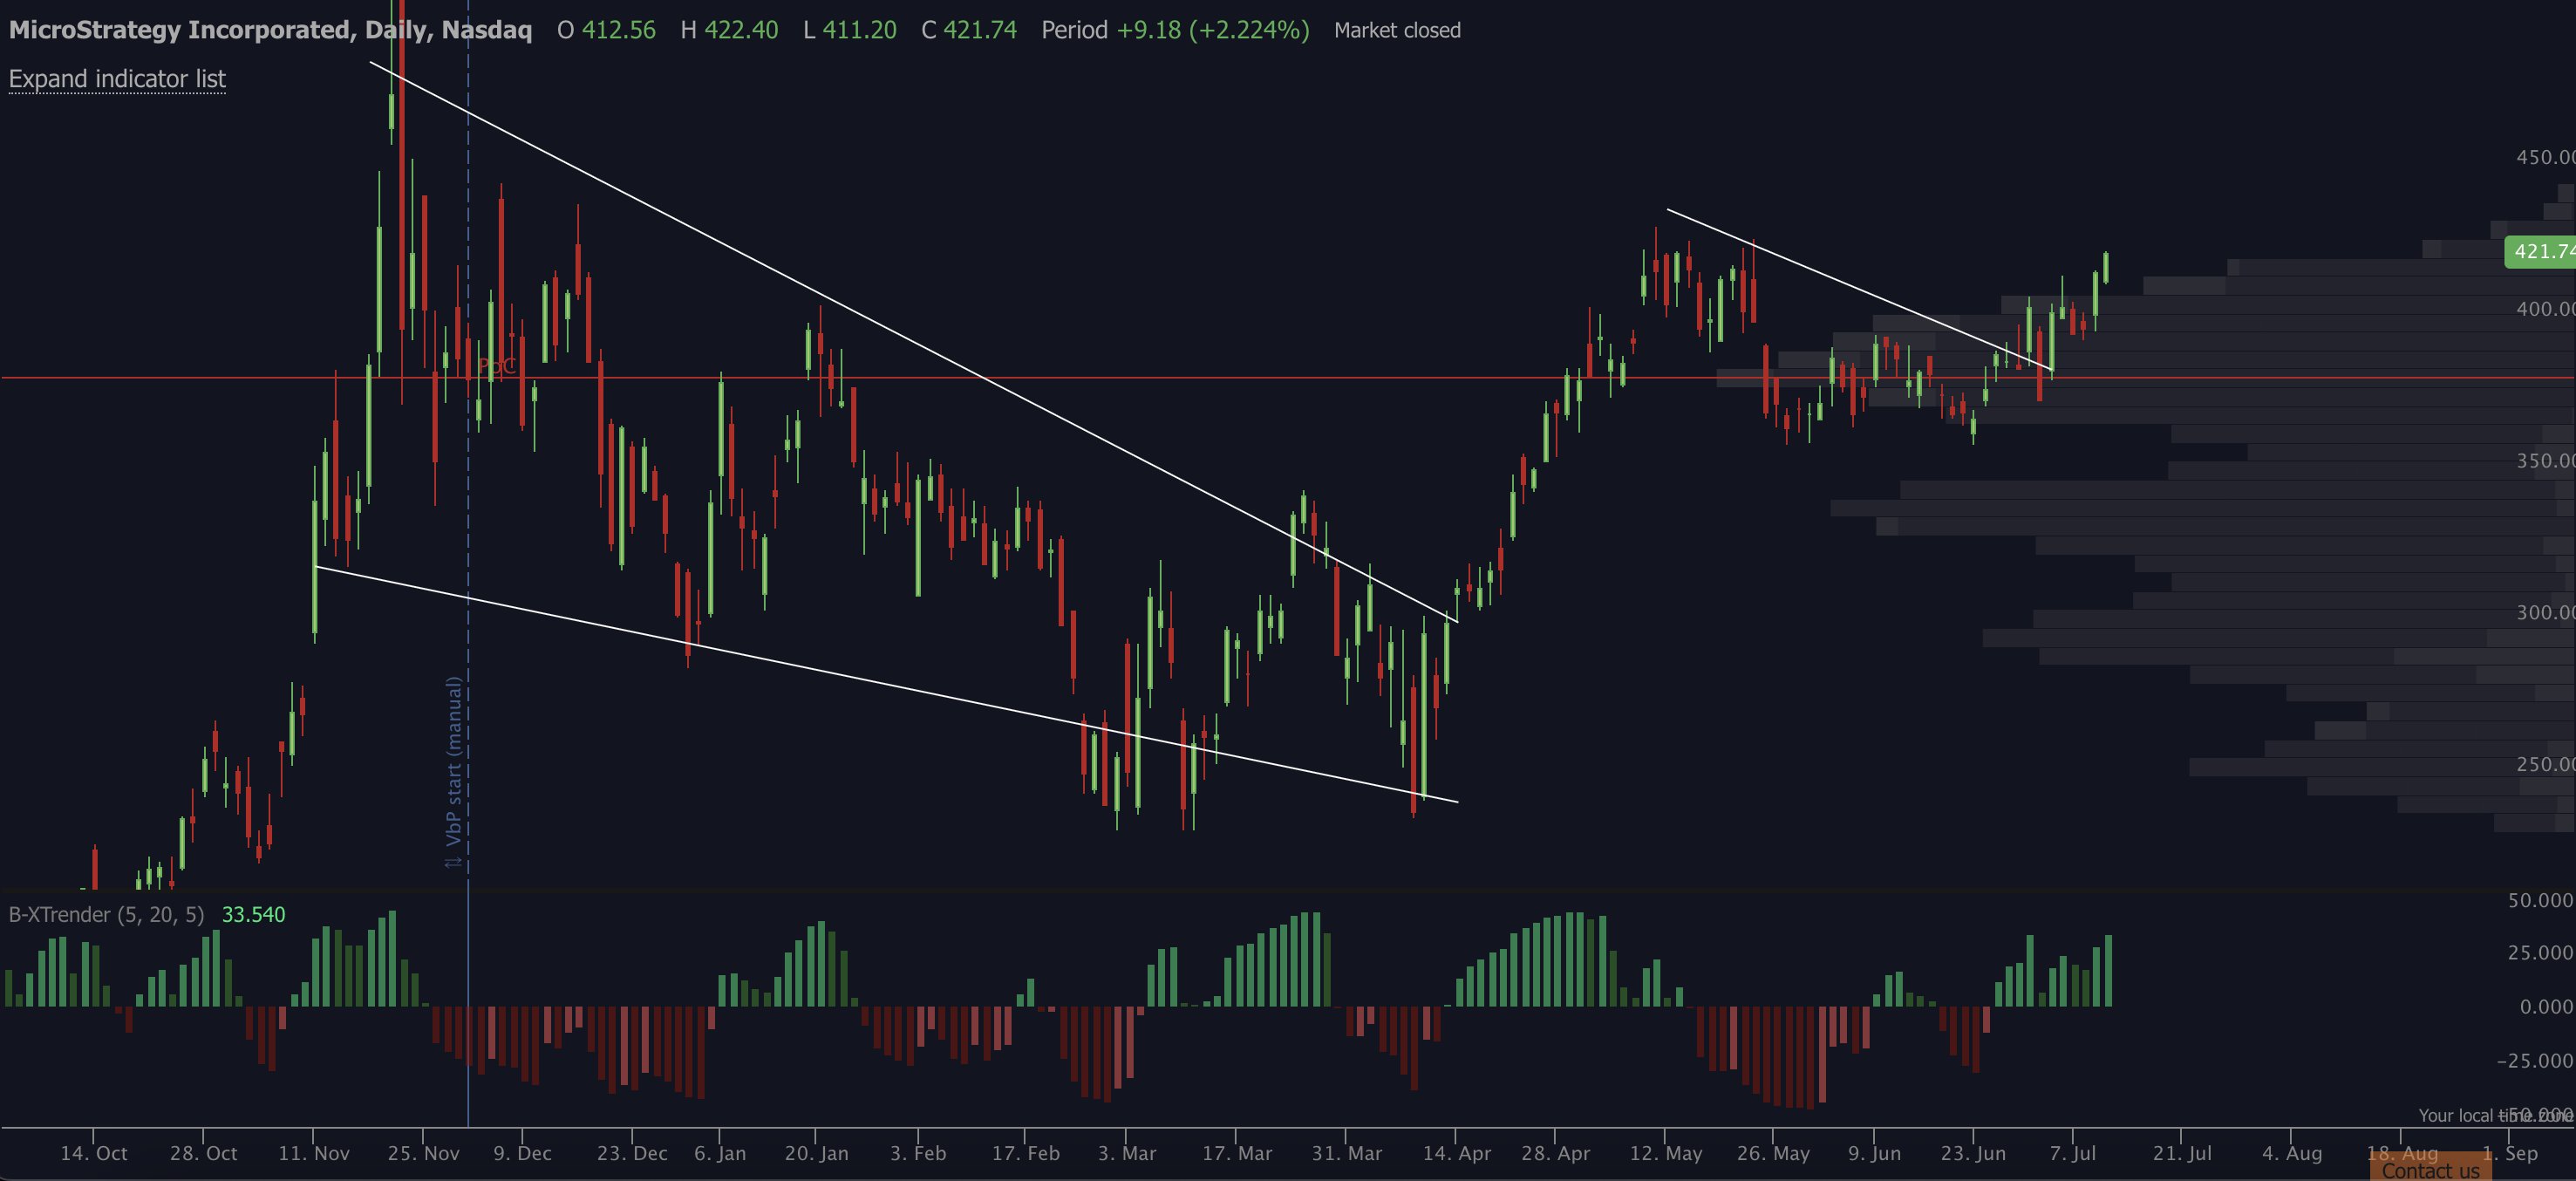Click the green 421.74 current price tag
Viewport: 2576px width, 1181px height.
tap(2540, 251)
